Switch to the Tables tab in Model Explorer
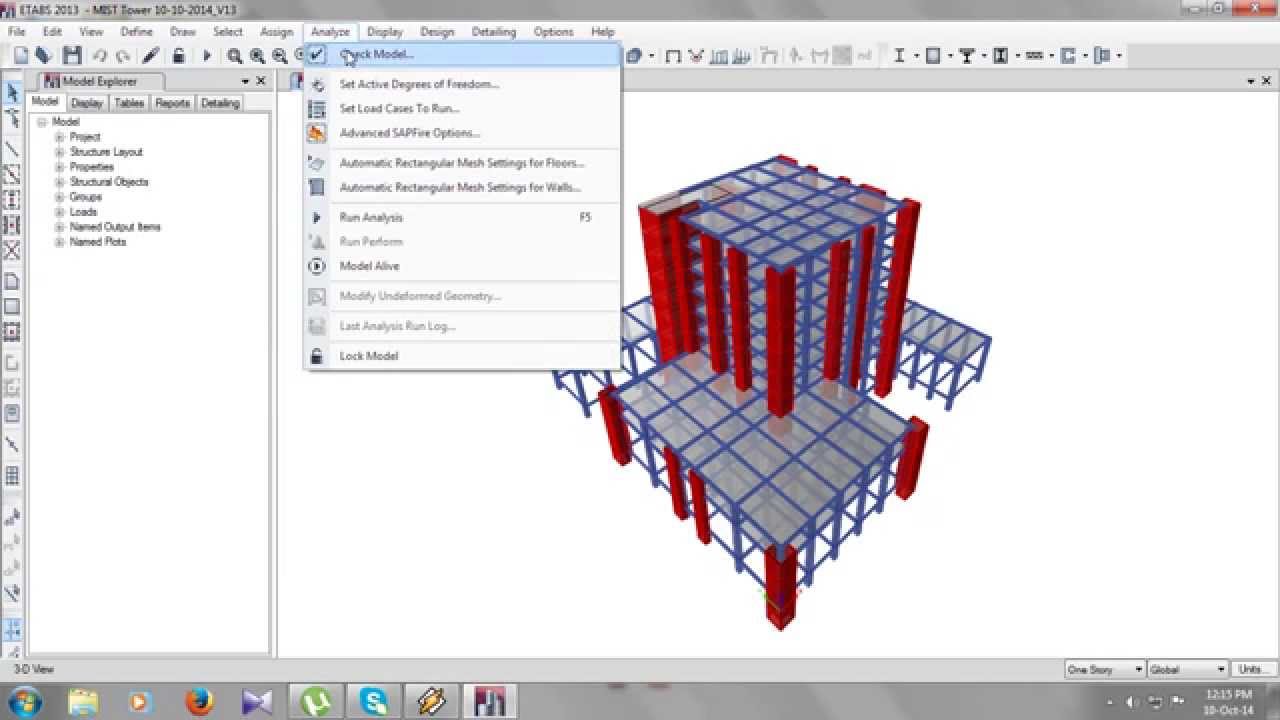This screenshot has height=720, width=1280. [129, 103]
